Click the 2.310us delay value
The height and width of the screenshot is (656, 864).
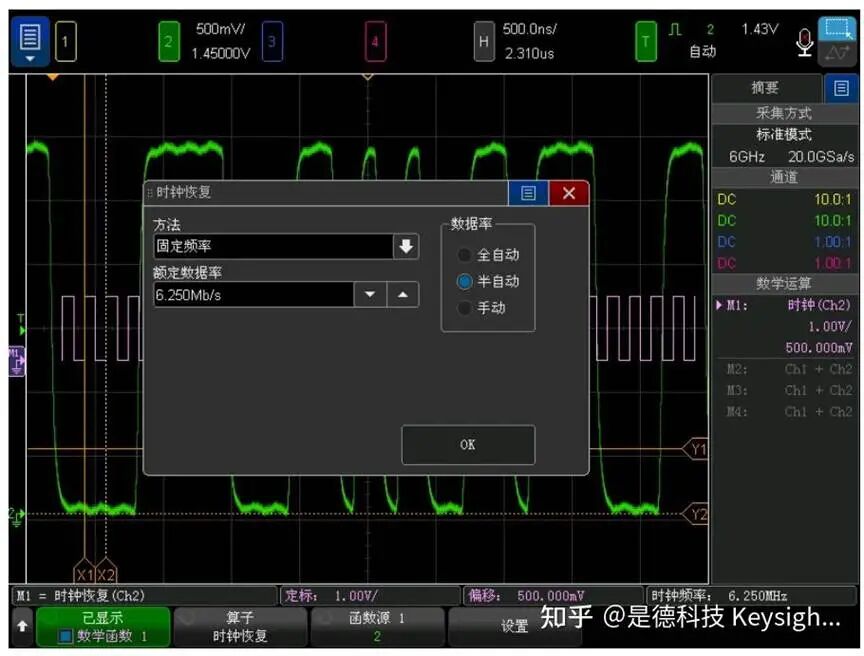[x=530, y=53]
